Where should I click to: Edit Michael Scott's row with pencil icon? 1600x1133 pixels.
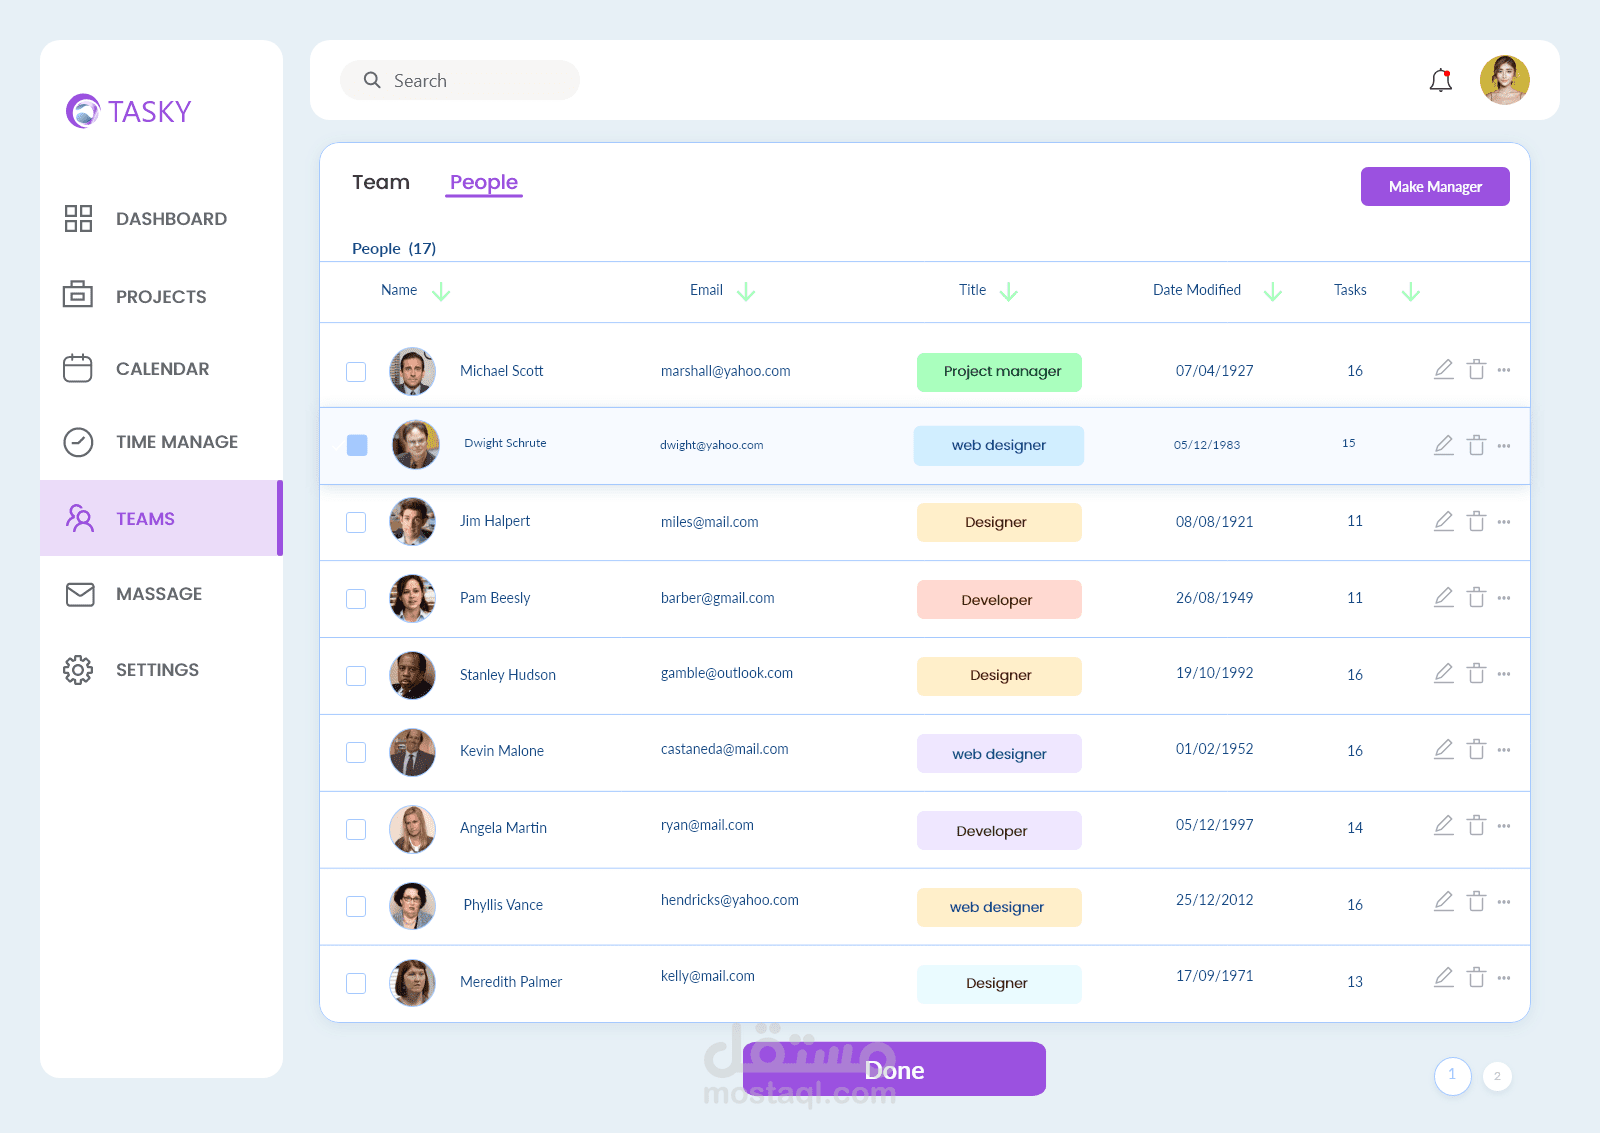[x=1444, y=369]
